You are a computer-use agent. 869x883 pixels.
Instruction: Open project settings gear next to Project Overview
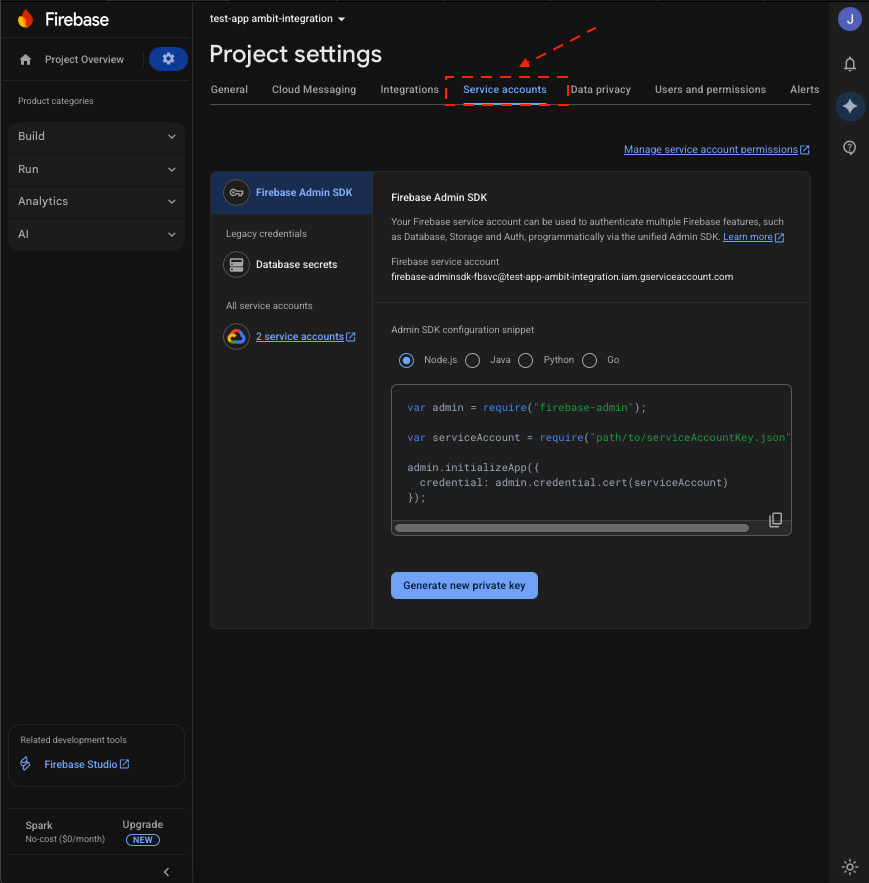click(167, 59)
